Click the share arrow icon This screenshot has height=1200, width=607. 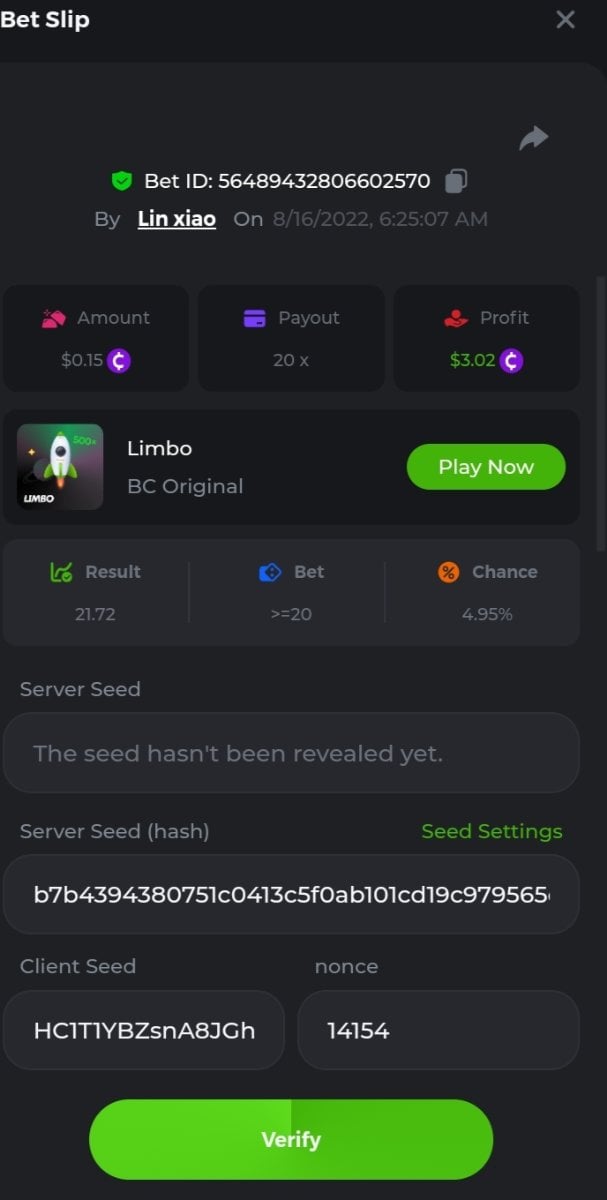[534, 138]
